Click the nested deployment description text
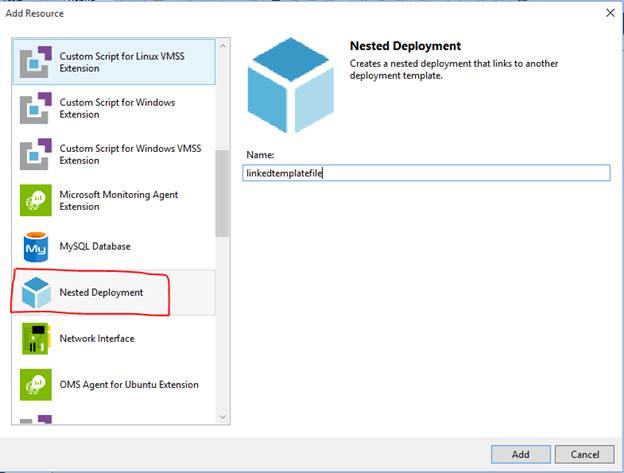Image resolution: width=624 pixels, height=473 pixels. point(454,70)
